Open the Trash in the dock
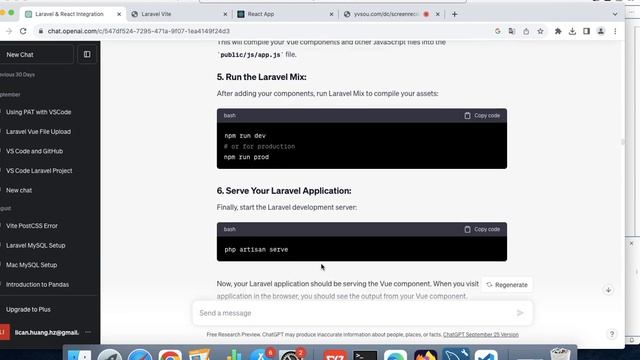640x360 pixels. pos(560,353)
